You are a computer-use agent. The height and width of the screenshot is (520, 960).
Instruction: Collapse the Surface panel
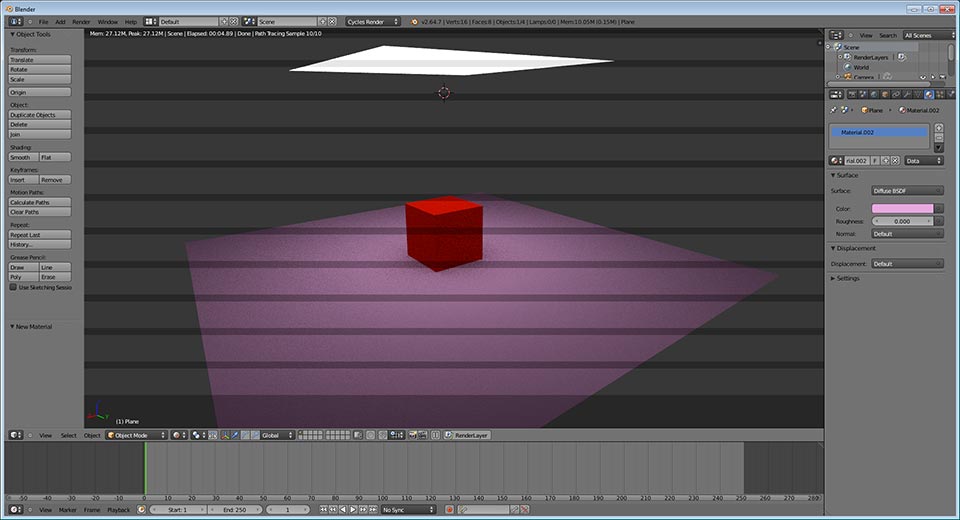(833, 175)
